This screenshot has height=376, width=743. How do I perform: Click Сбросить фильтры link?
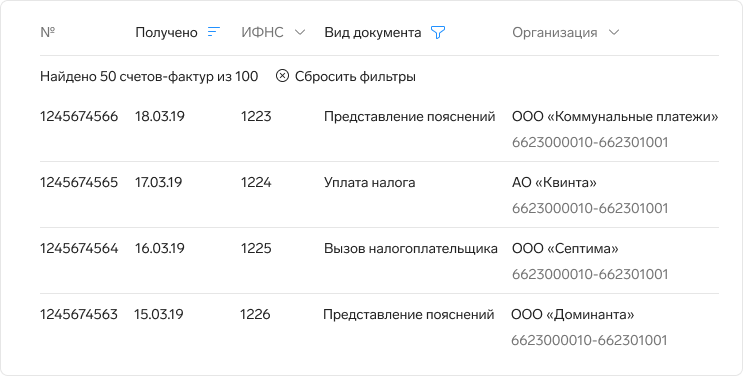click(355, 76)
